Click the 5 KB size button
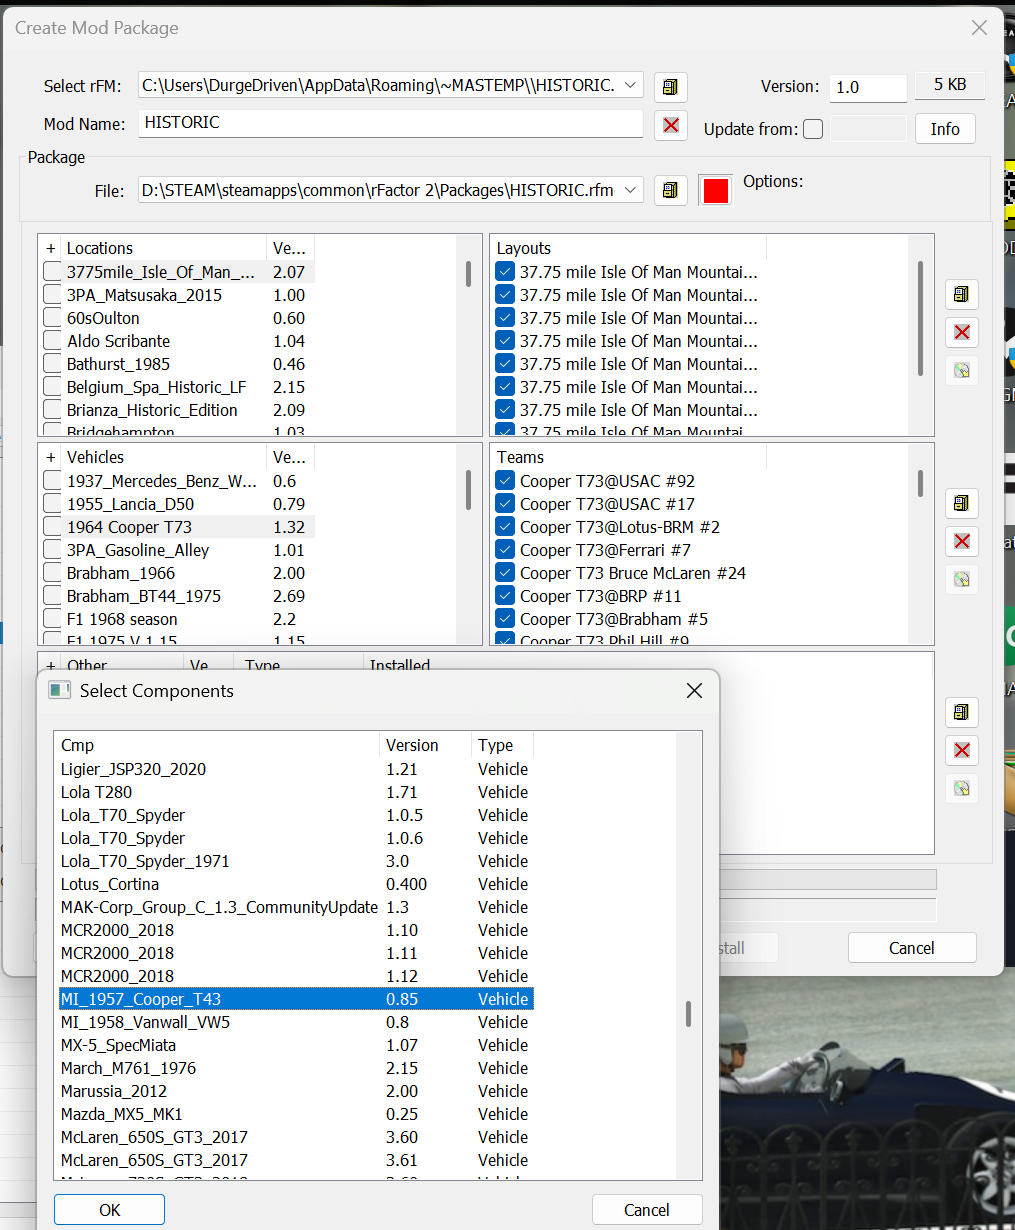 tap(950, 85)
